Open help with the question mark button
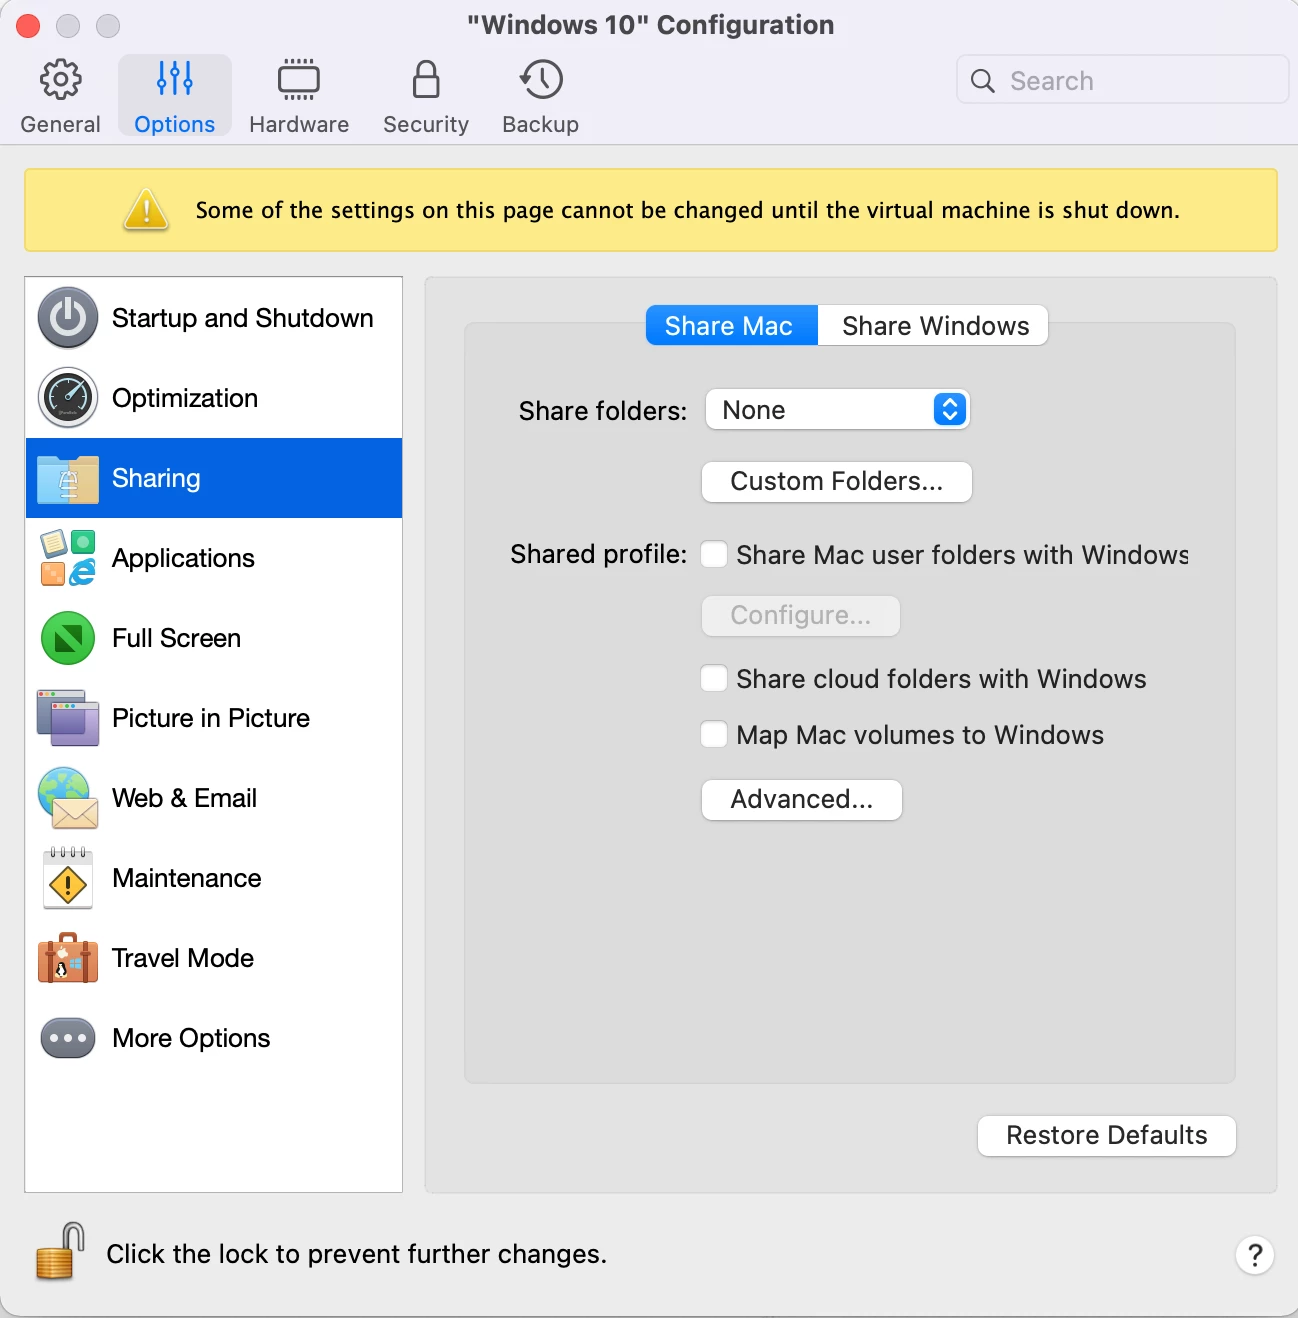1298x1318 pixels. point(1255,1255)
